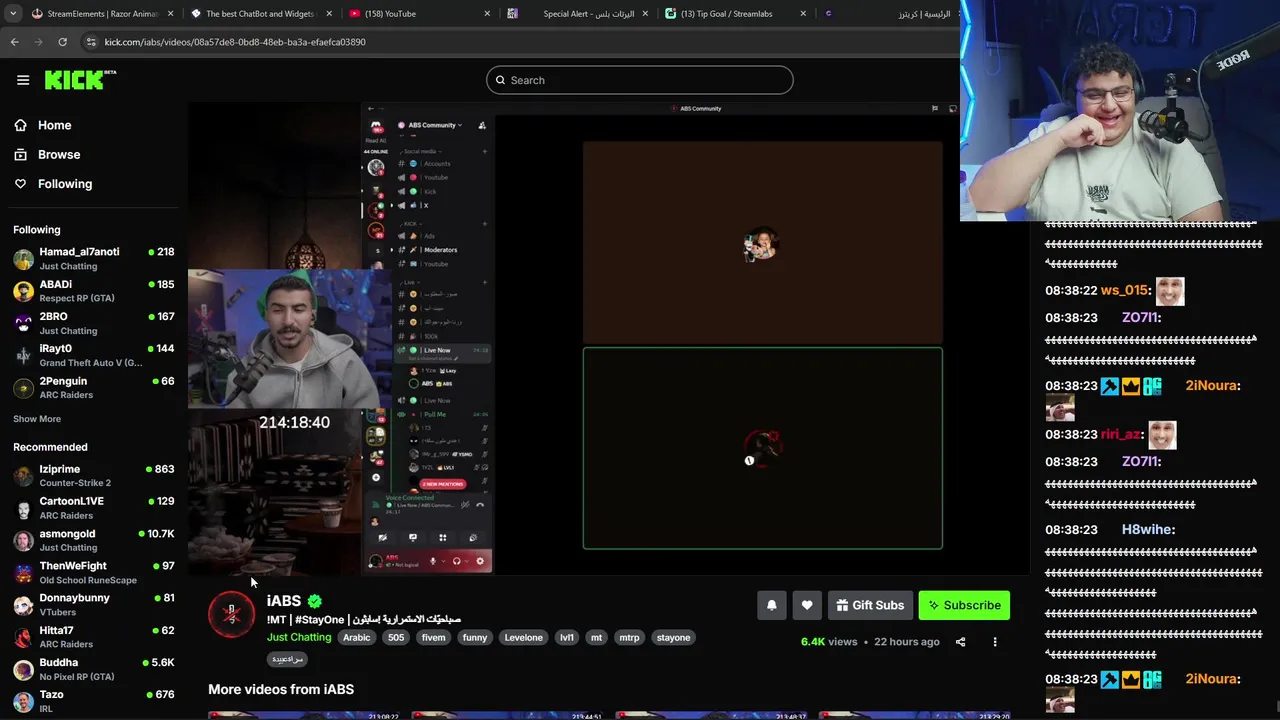This screenshot has height=720, width=1280.
Task: Click the green Subscribe button
Action: [x=964, y=605]
